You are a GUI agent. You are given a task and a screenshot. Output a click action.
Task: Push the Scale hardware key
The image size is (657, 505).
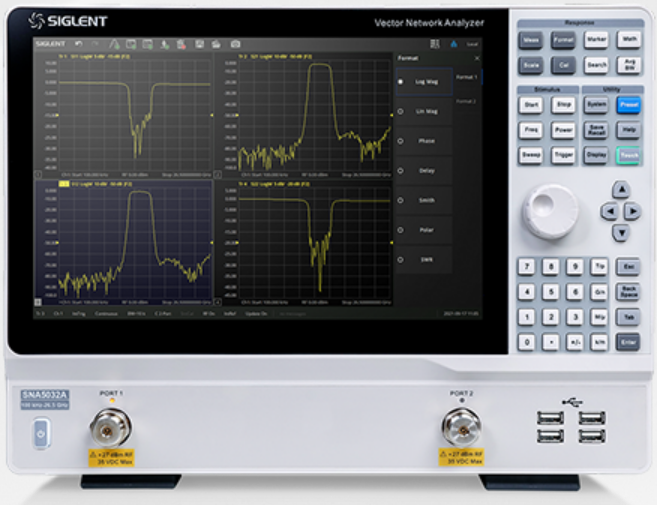click(x=531, y=65)
